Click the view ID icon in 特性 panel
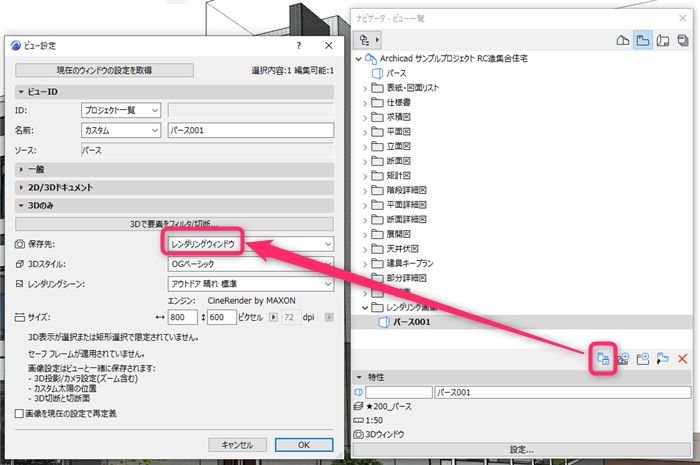The width and height of the screenshot is (700, 465). click(358, 392)
